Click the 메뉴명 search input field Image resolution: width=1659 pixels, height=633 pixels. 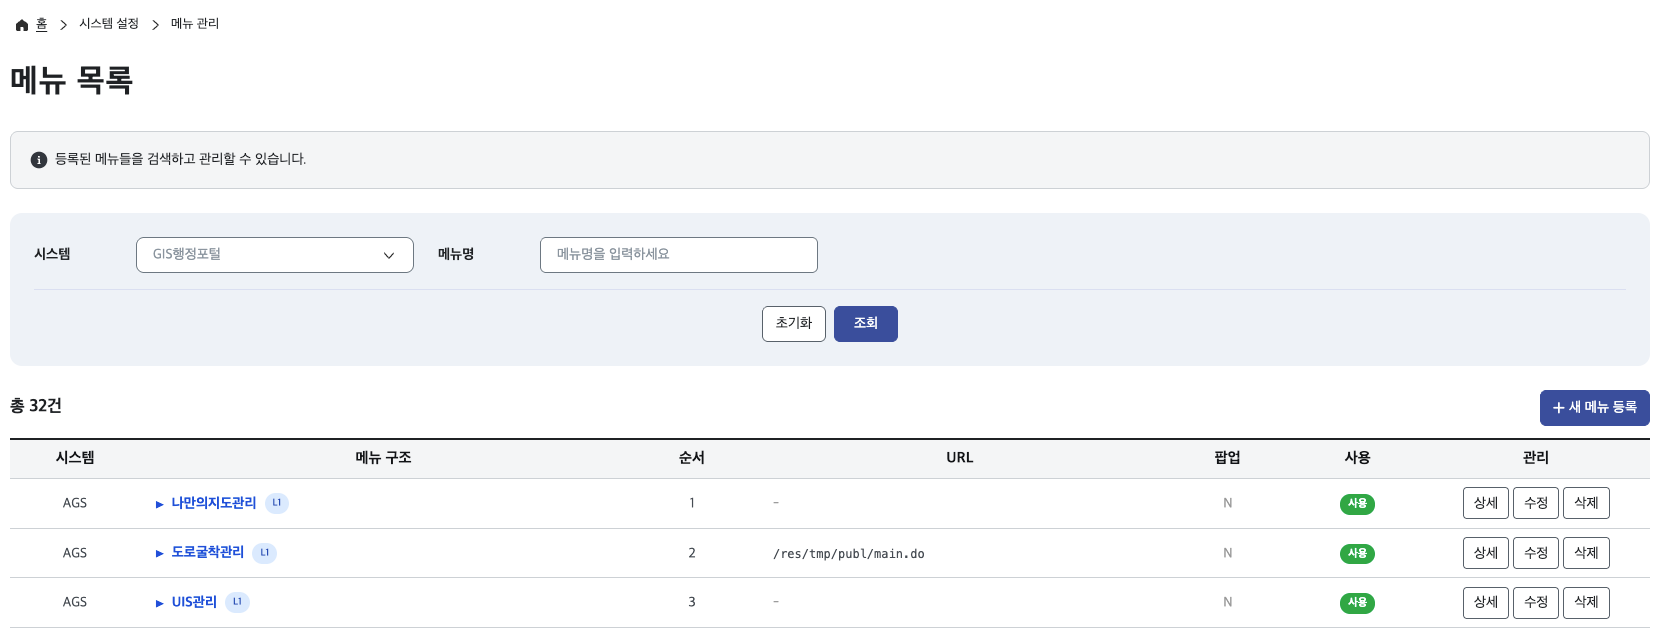[678, 255]
